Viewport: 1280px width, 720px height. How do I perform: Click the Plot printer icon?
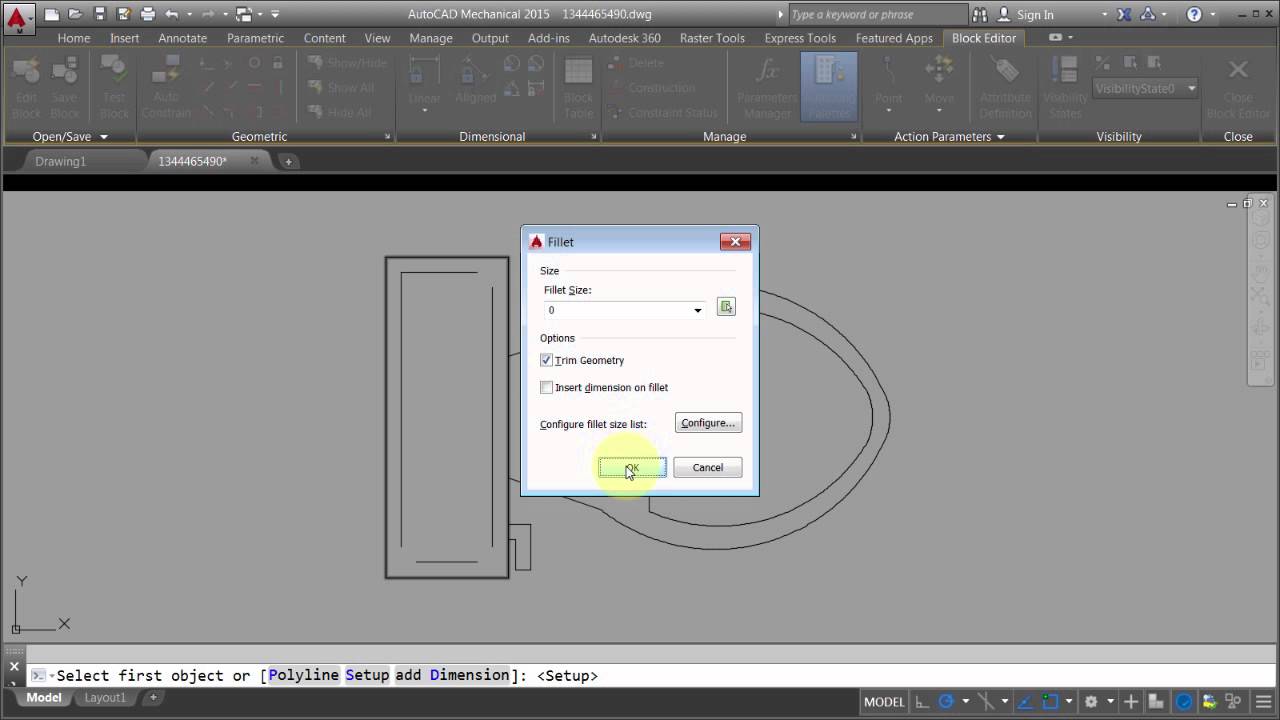[148, 15]
